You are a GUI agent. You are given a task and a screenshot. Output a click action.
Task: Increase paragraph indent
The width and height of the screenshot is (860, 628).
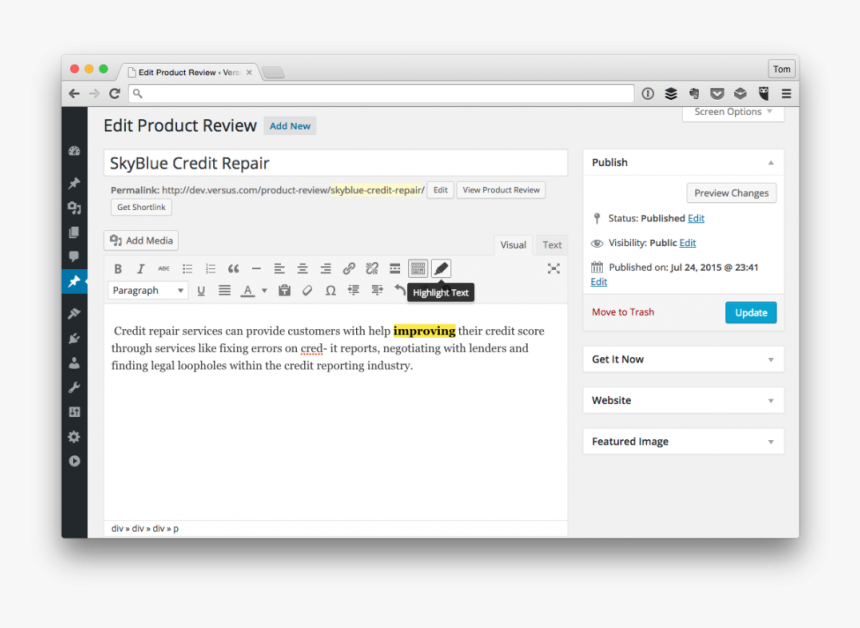(x=377, y=291)
